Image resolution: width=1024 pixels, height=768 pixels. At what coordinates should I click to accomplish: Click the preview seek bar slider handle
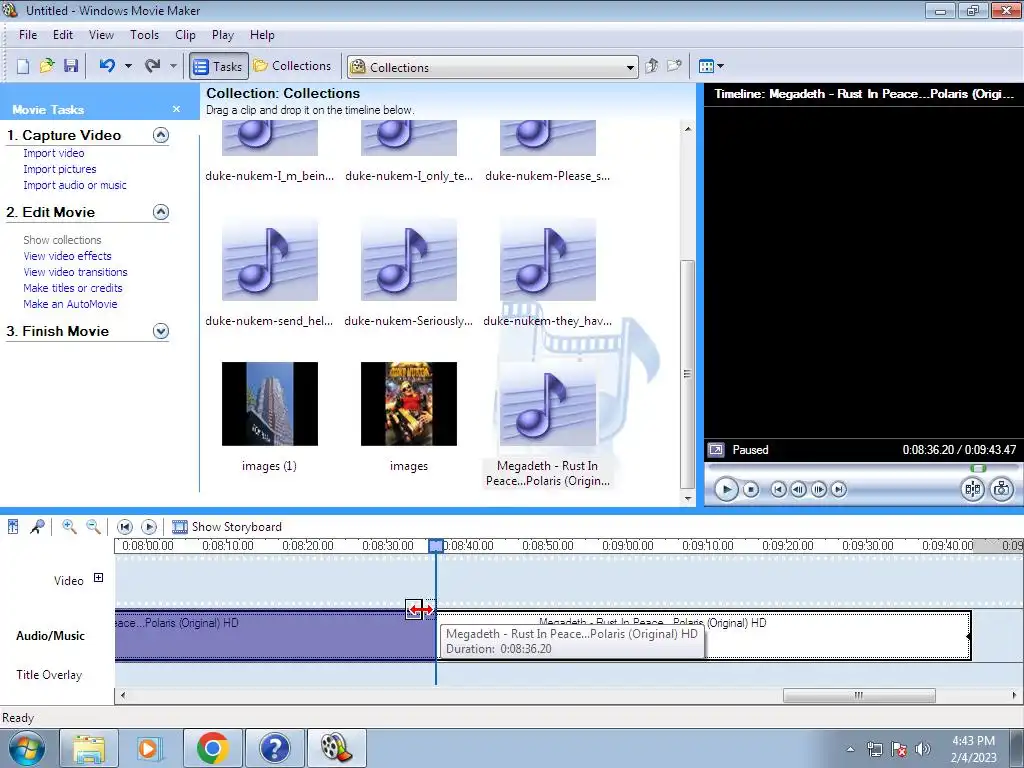978,468
